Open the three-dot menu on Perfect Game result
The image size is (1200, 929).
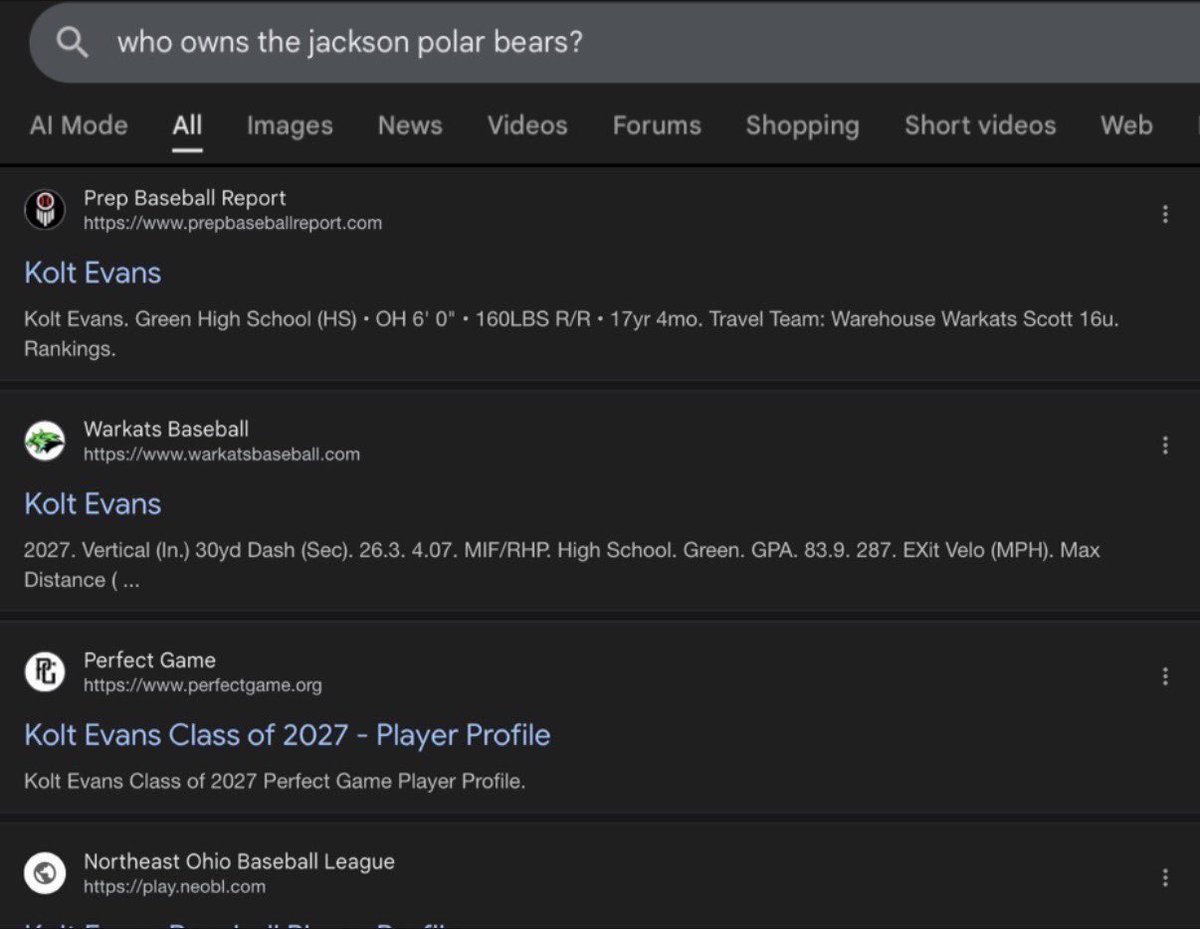(x=1165, y=676)
